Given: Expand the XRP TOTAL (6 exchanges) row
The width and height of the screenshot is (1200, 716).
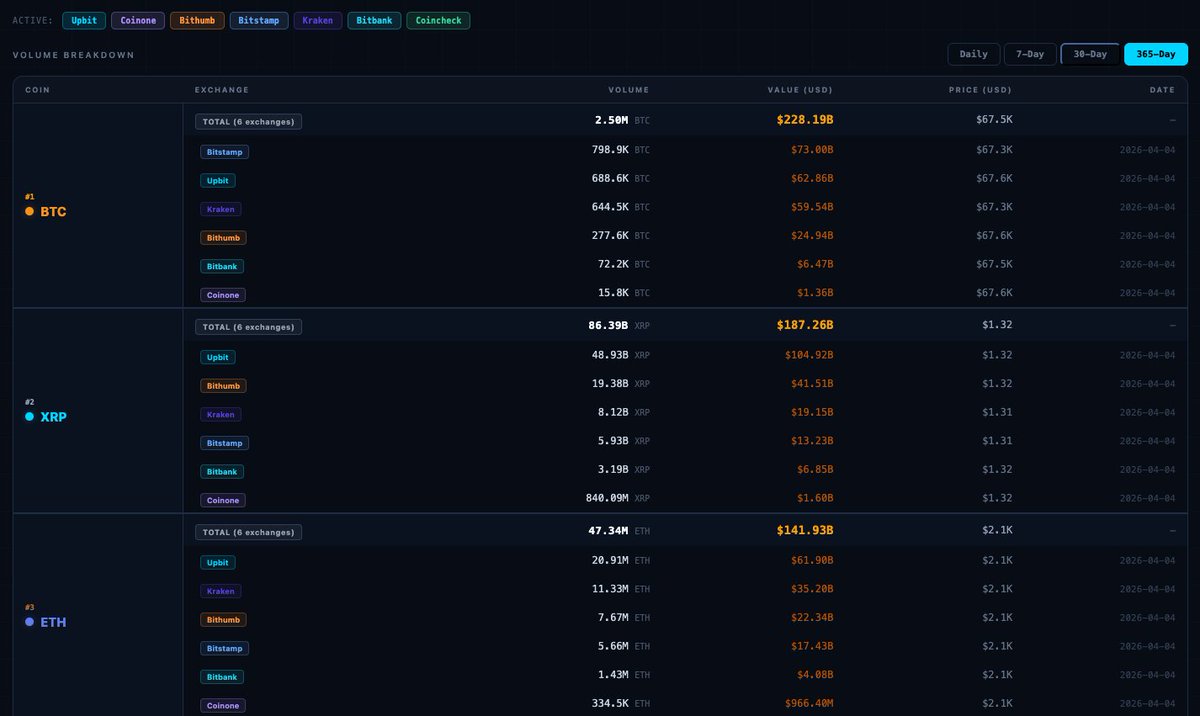Looking at the screenshot, I should [x=248, y=326].
